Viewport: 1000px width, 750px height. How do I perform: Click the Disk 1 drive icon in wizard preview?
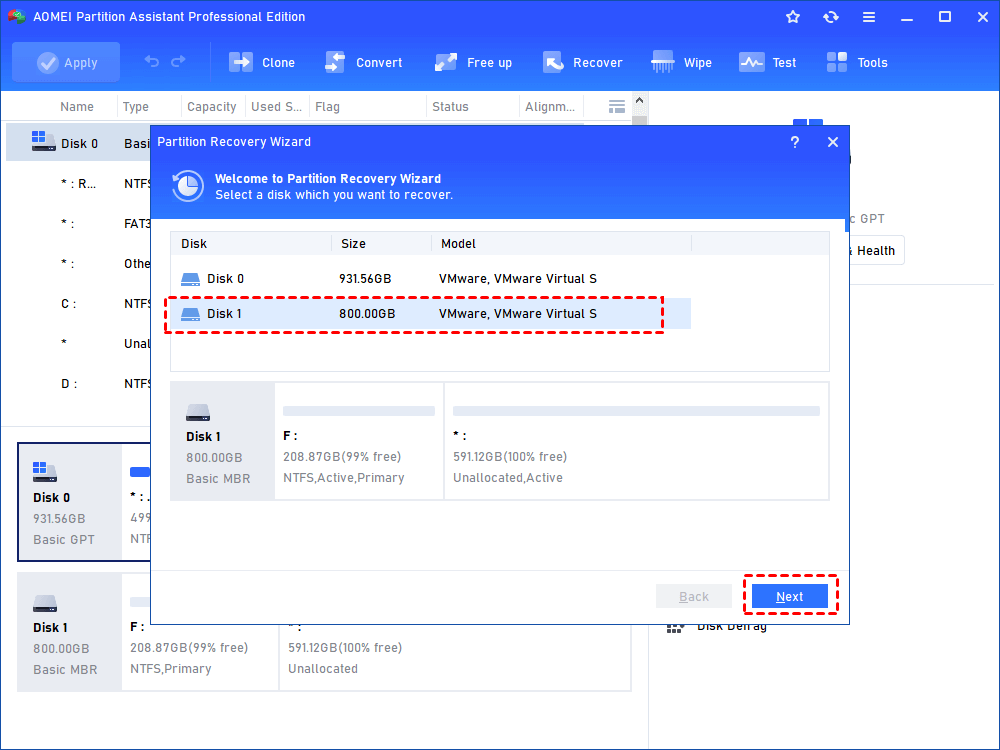[x=198, y=413]
